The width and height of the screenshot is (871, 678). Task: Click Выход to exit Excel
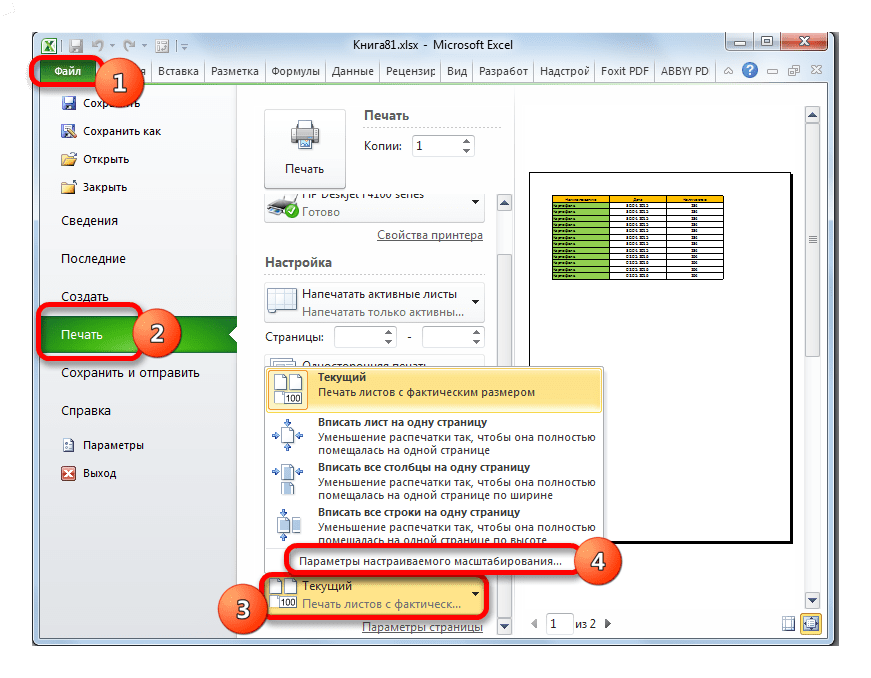click(89, 474)
